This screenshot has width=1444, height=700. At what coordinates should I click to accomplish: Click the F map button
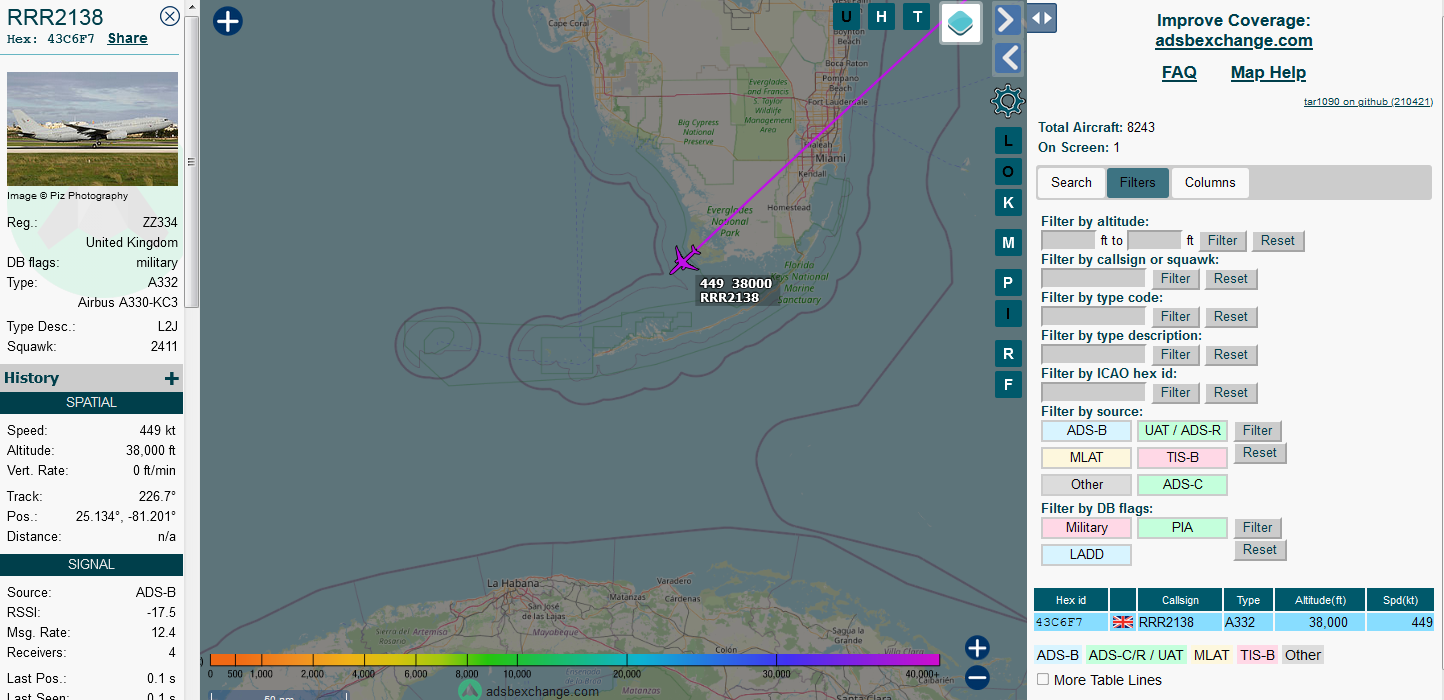(1007, 385)
